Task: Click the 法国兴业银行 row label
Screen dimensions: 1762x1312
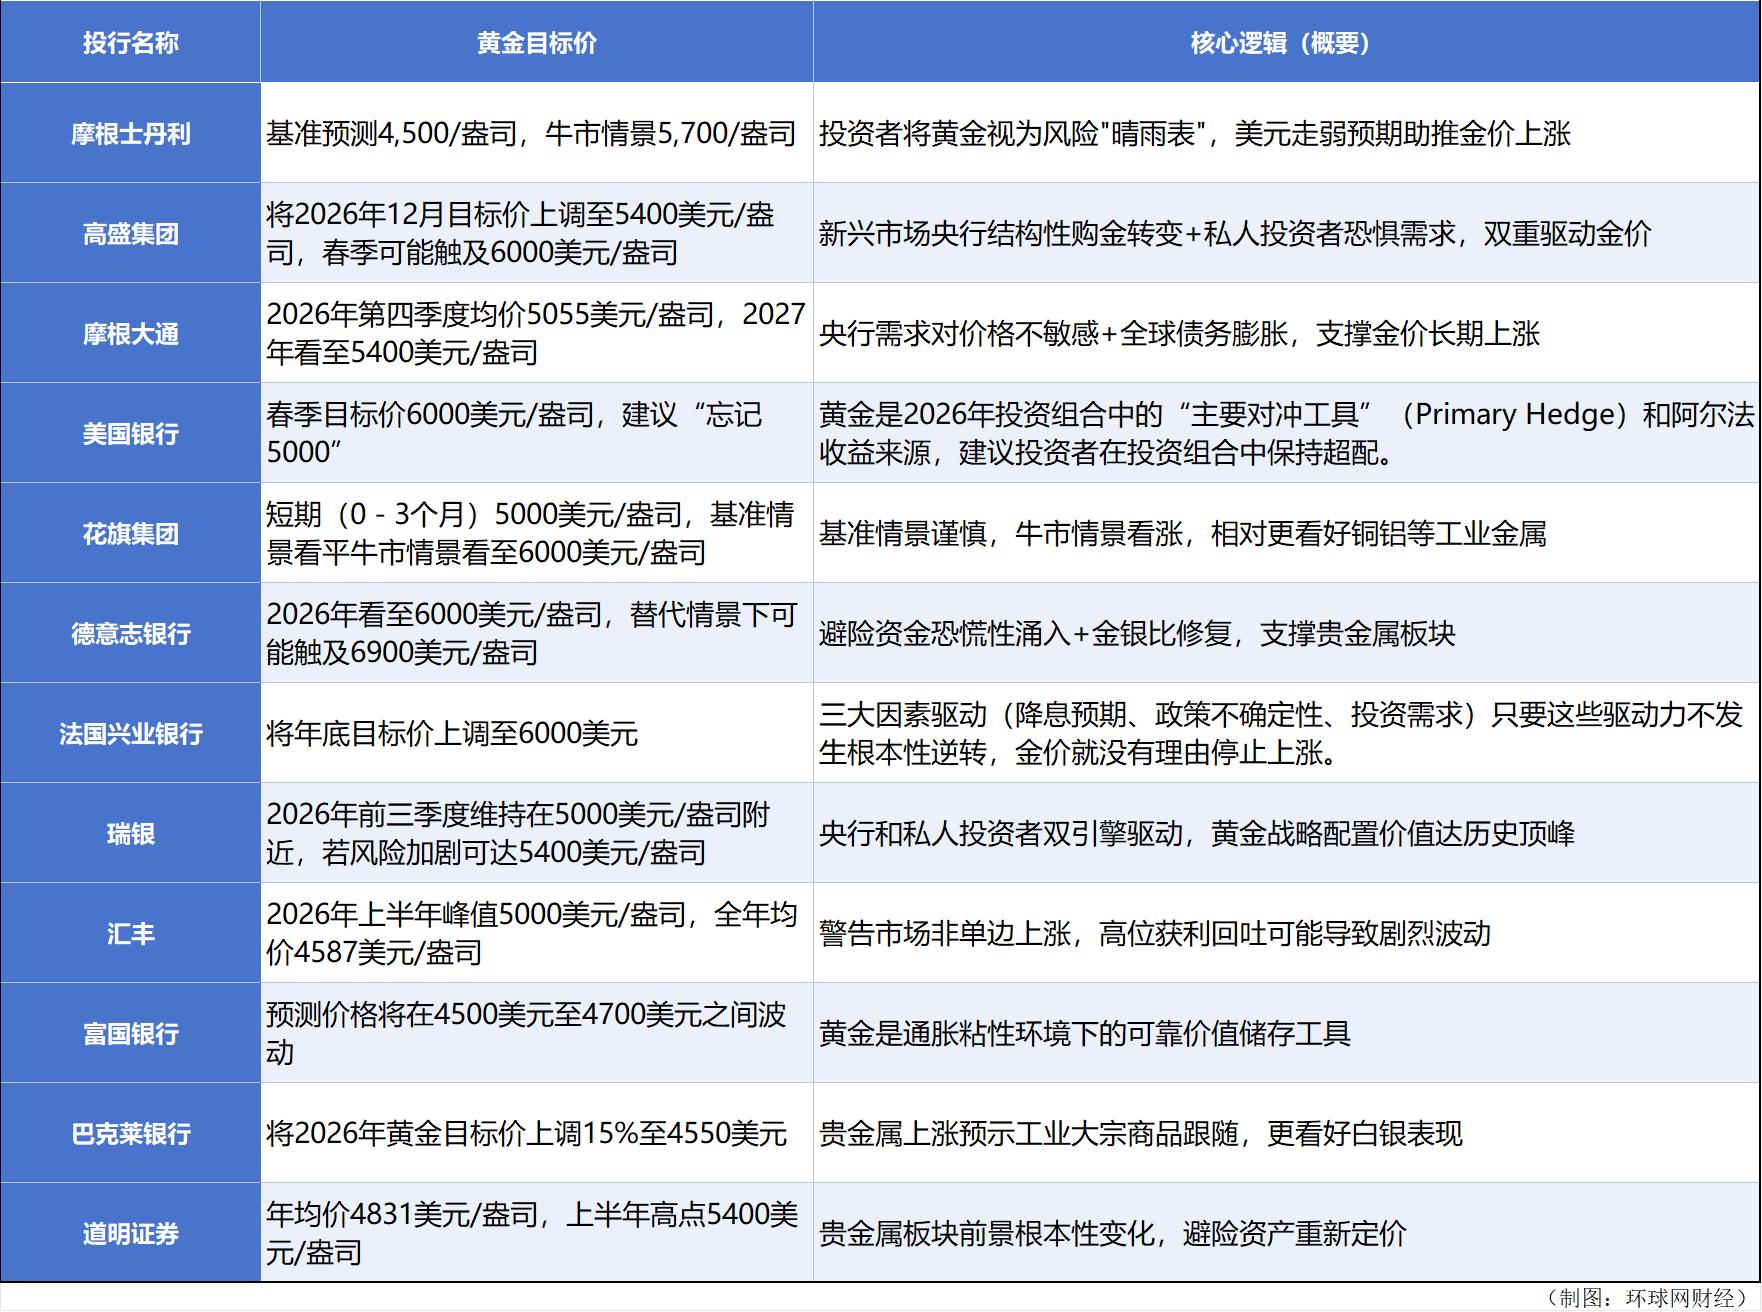Action: [x=130, y=733]
